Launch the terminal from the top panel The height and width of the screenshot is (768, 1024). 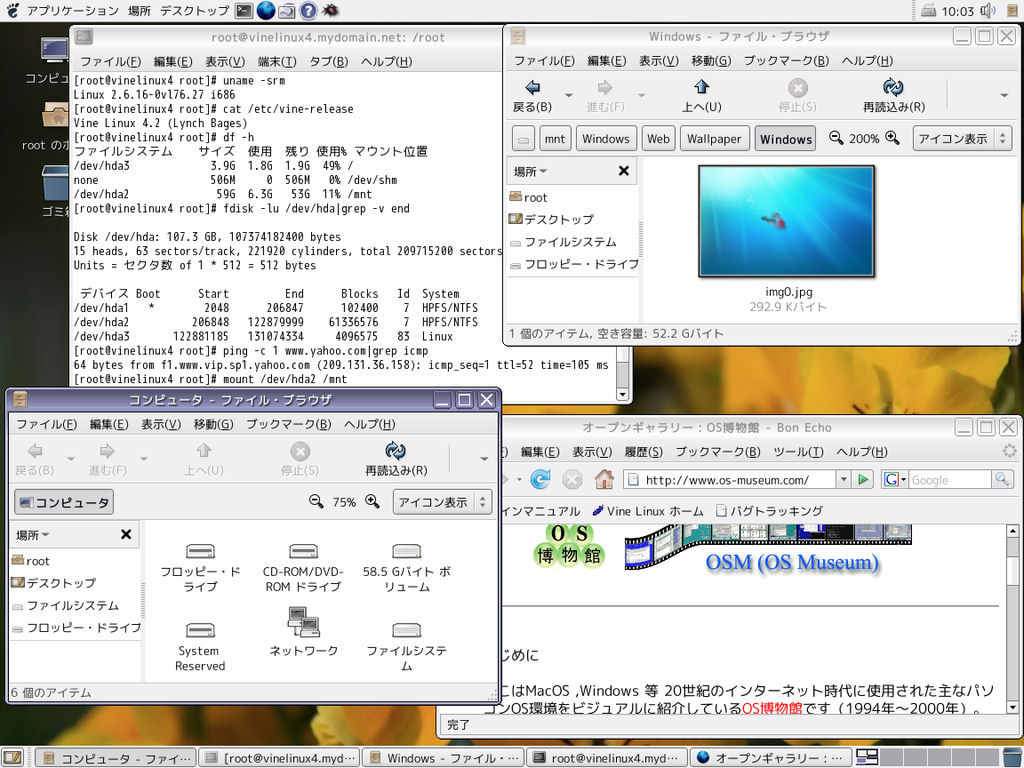tap(244, 10)
